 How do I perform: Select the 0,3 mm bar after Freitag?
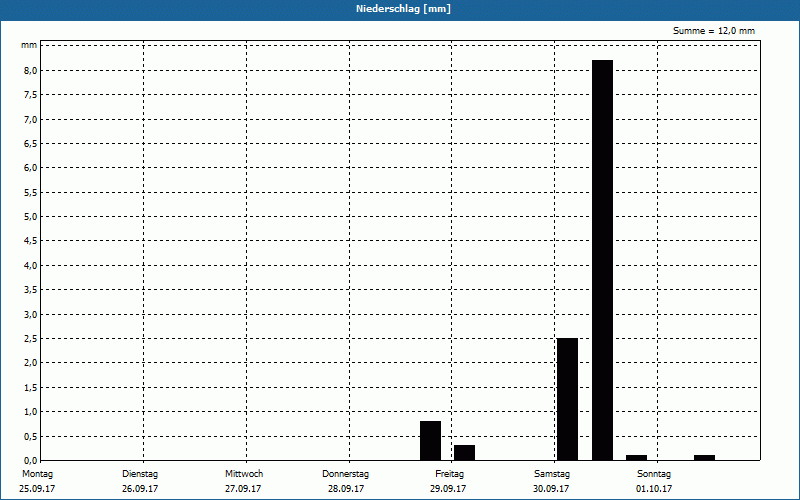464,453
